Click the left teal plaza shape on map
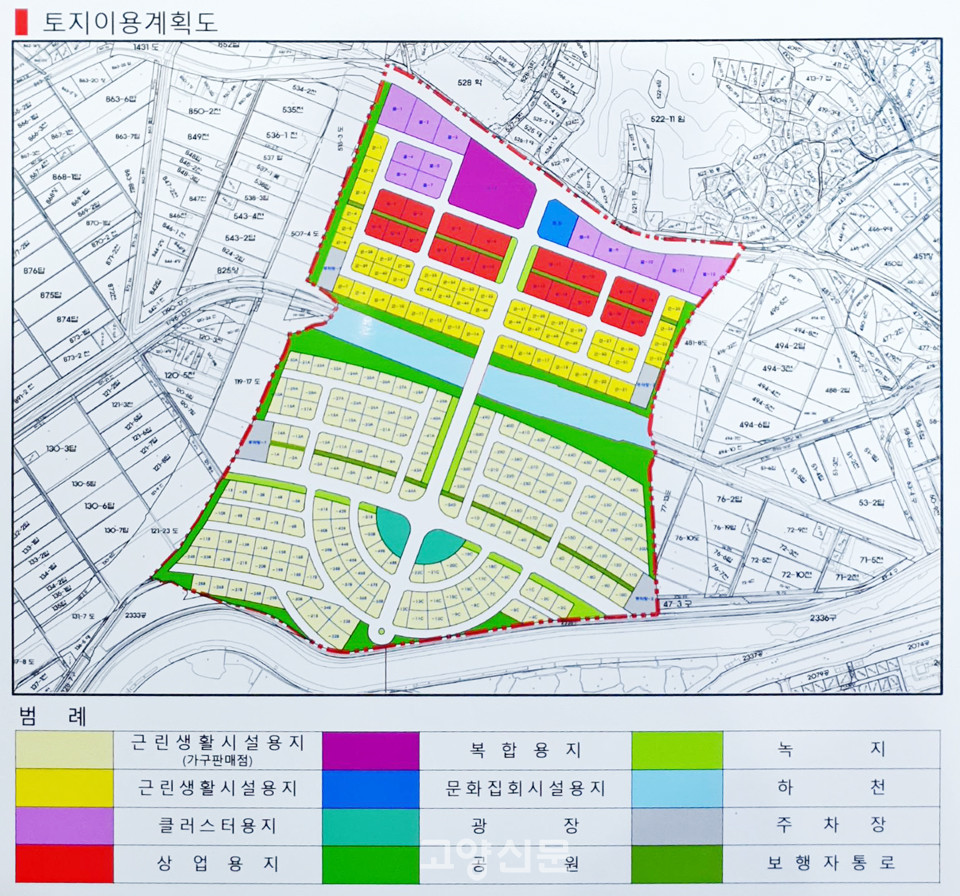 [391, 532]
